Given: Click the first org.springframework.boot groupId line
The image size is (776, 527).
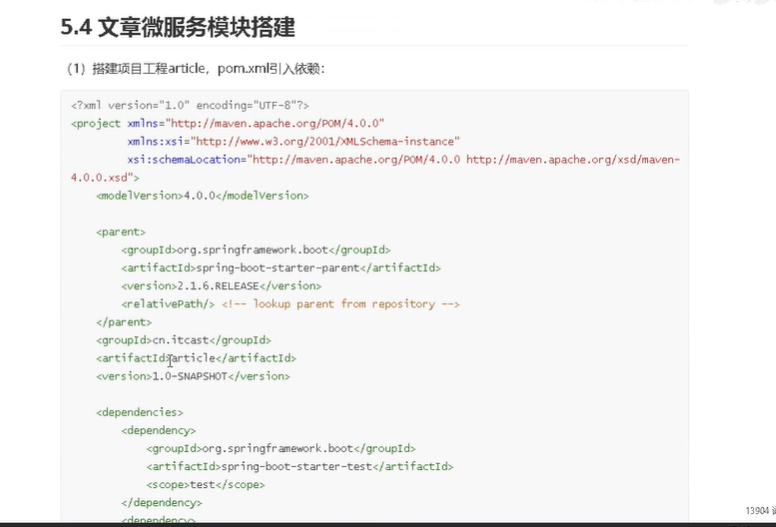Looking at the screenshot, I should click(256, 250).
